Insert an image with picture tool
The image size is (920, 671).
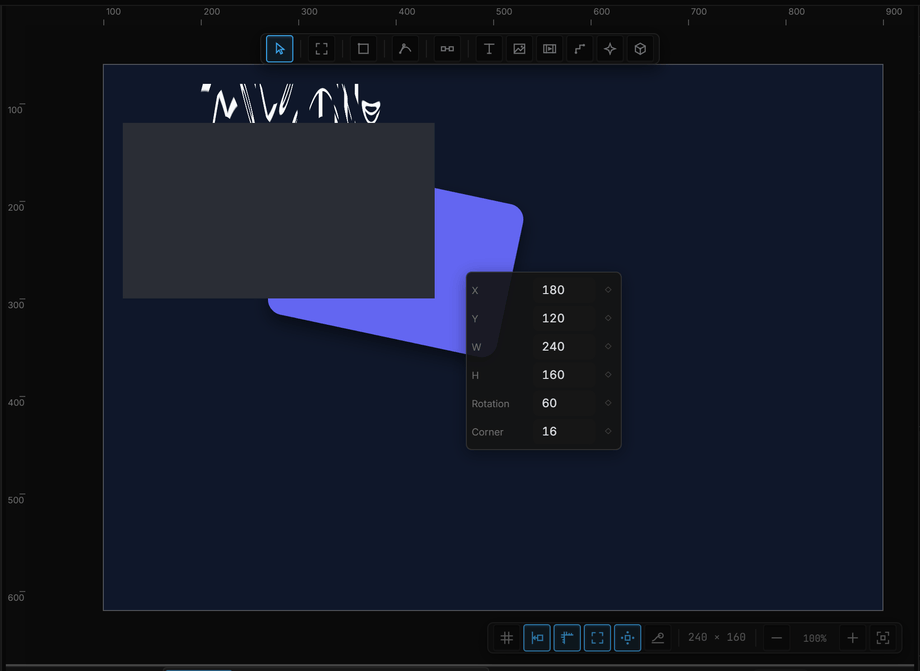(519, 49)
